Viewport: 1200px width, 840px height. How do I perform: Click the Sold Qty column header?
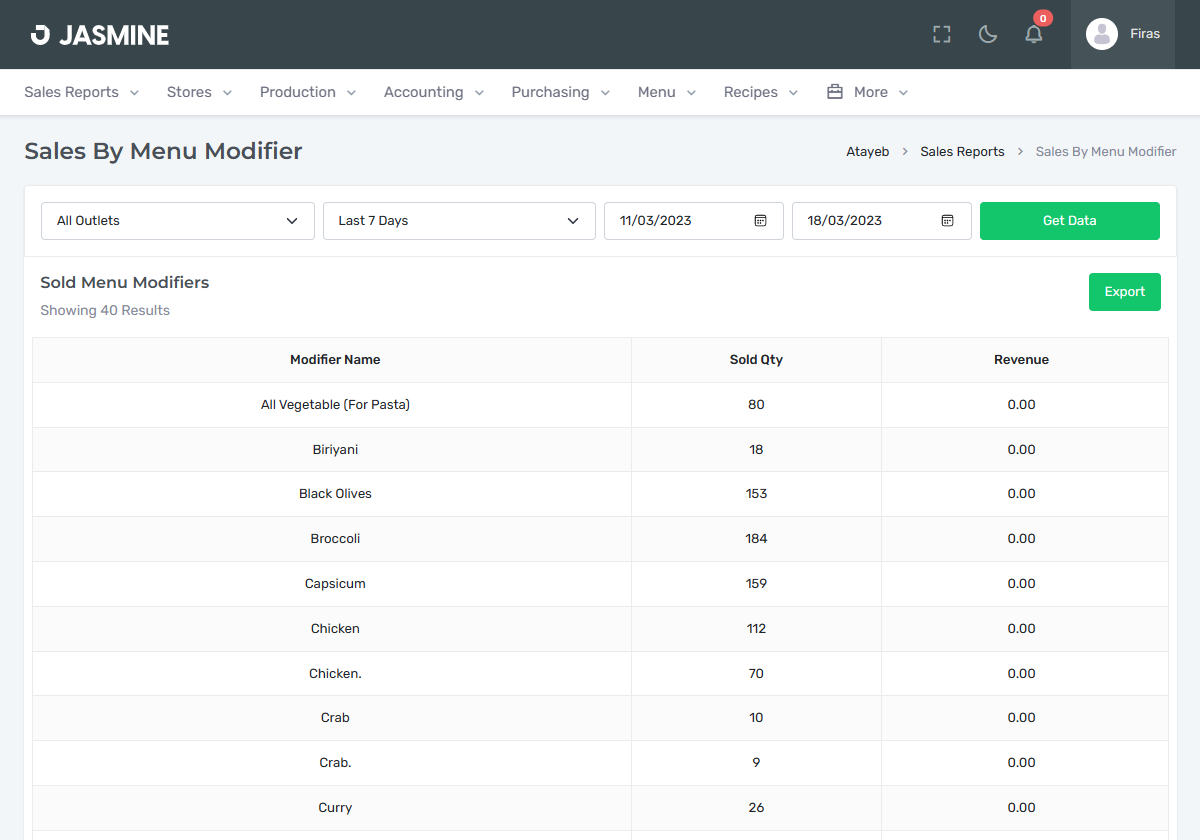[756, 360]
